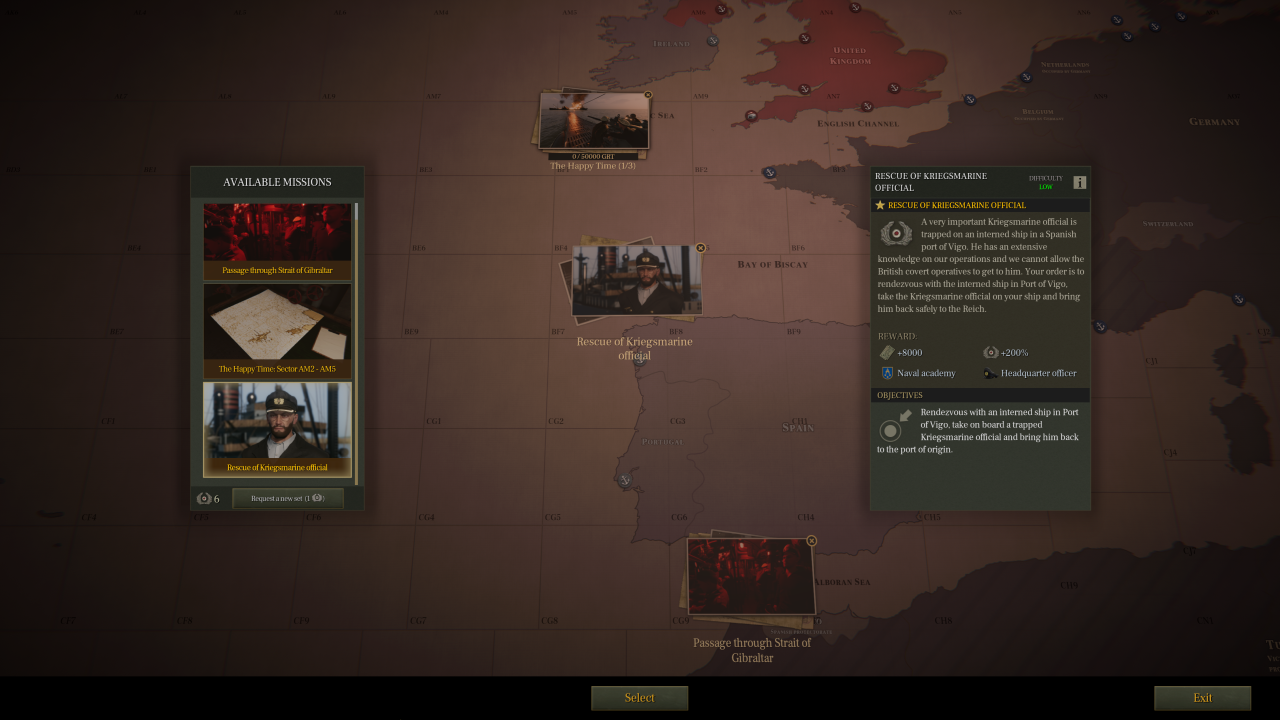Select the port anchor marker on Ireland's coast
1280x720 pixels.
(713, 41)
